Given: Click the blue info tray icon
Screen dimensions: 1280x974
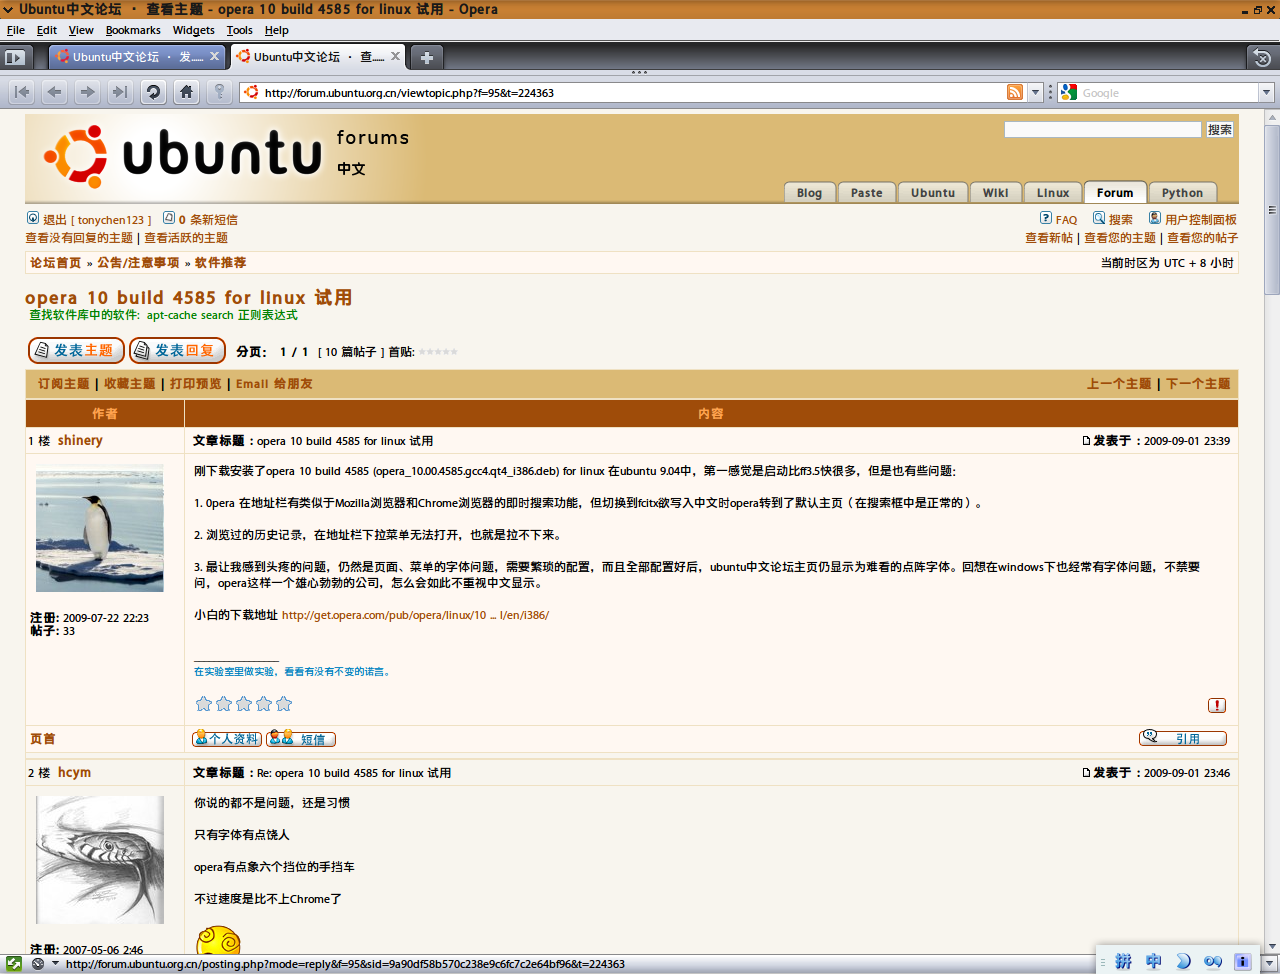Looking at the screenshot, I should click(x=1243, y=961).
